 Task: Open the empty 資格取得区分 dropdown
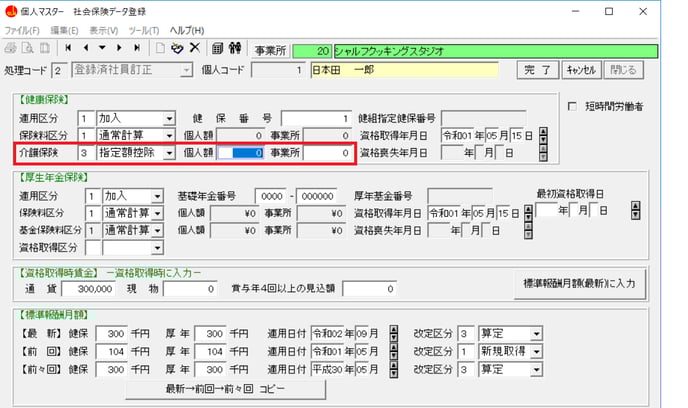(x=157, y=248)
